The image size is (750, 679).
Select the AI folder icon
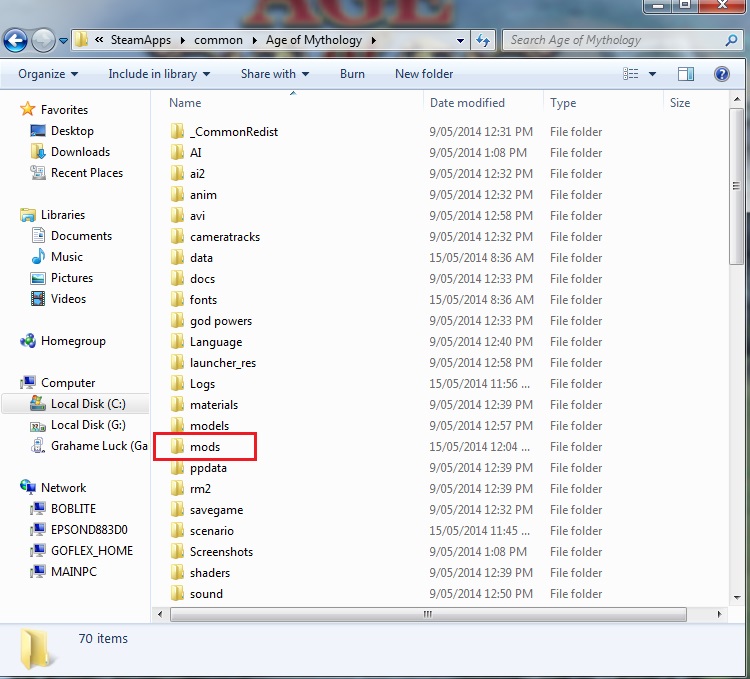(x=177, y=152)
